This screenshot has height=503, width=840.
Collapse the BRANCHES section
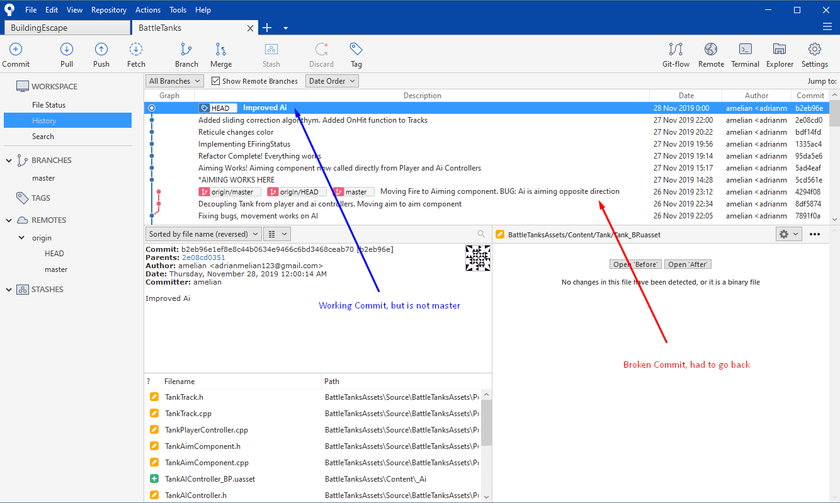[x=9, y=160]
